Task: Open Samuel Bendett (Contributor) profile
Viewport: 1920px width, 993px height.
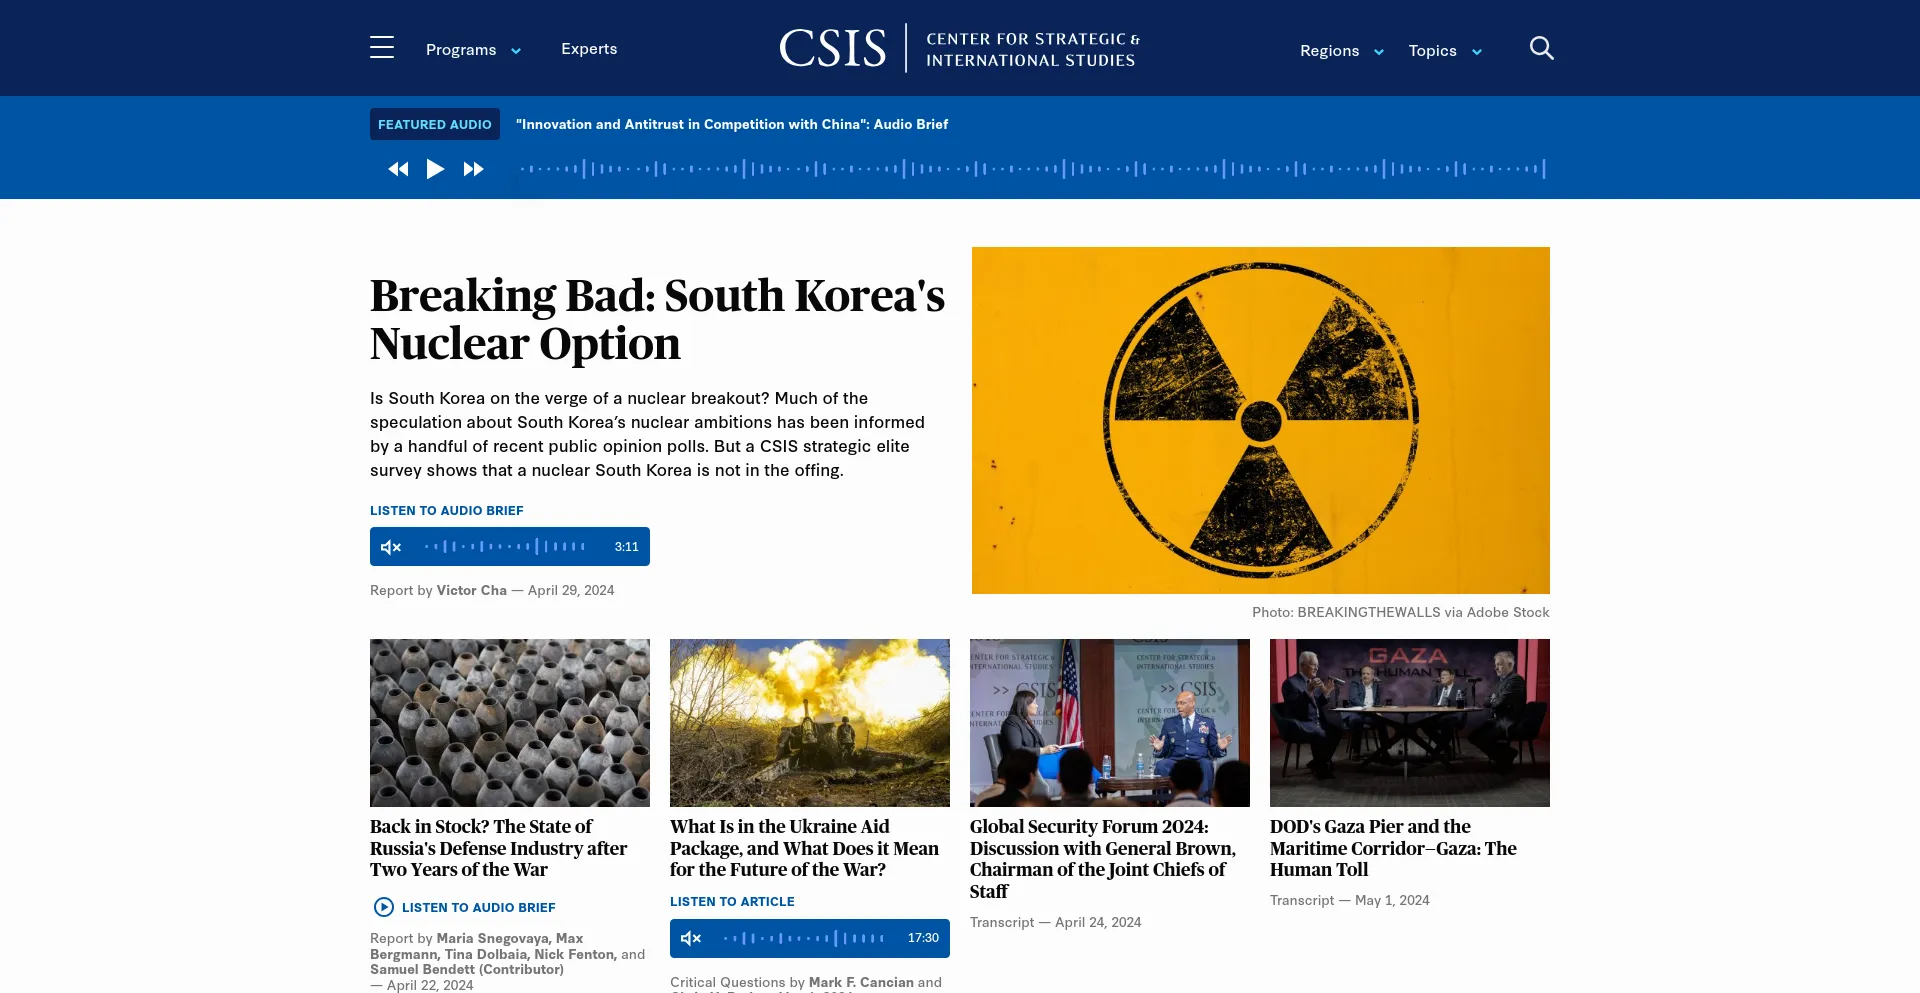Action: 467,969
